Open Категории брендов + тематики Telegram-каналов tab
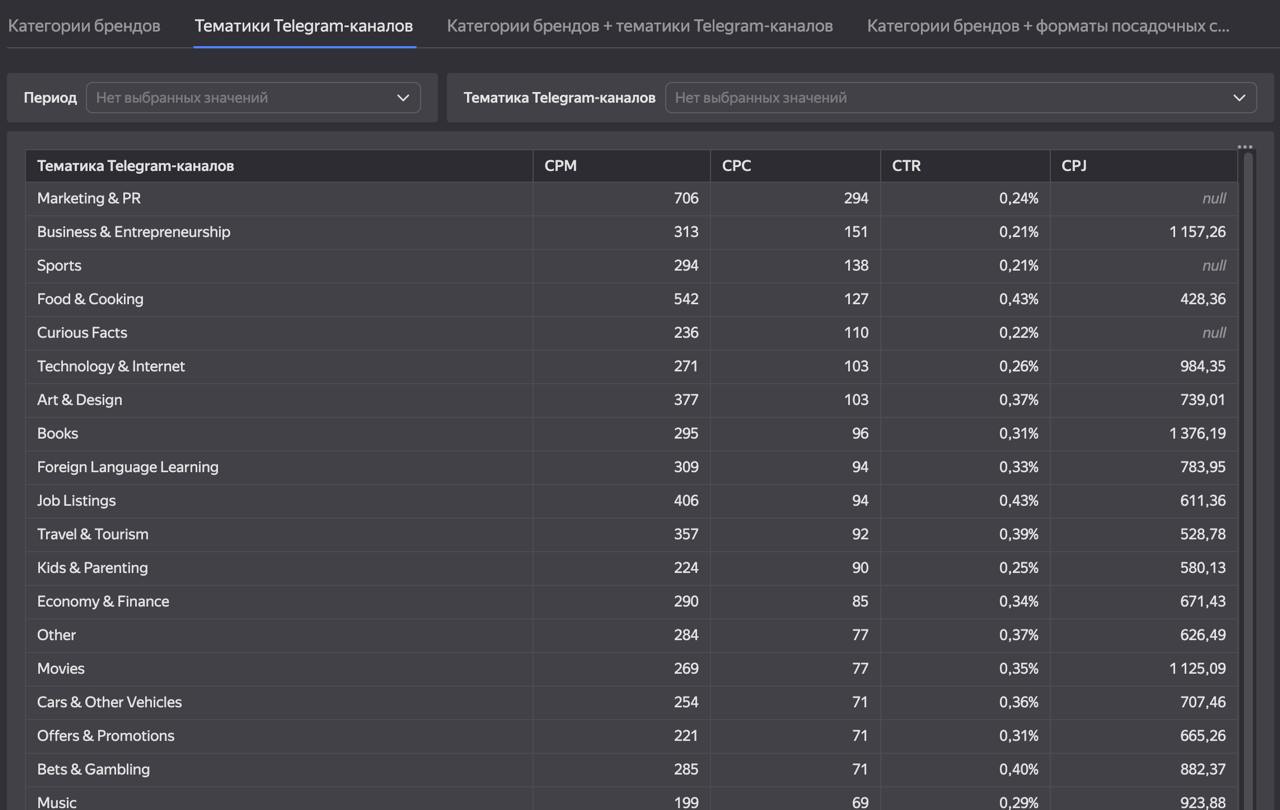1280x810 pixels. click(639, 26)
